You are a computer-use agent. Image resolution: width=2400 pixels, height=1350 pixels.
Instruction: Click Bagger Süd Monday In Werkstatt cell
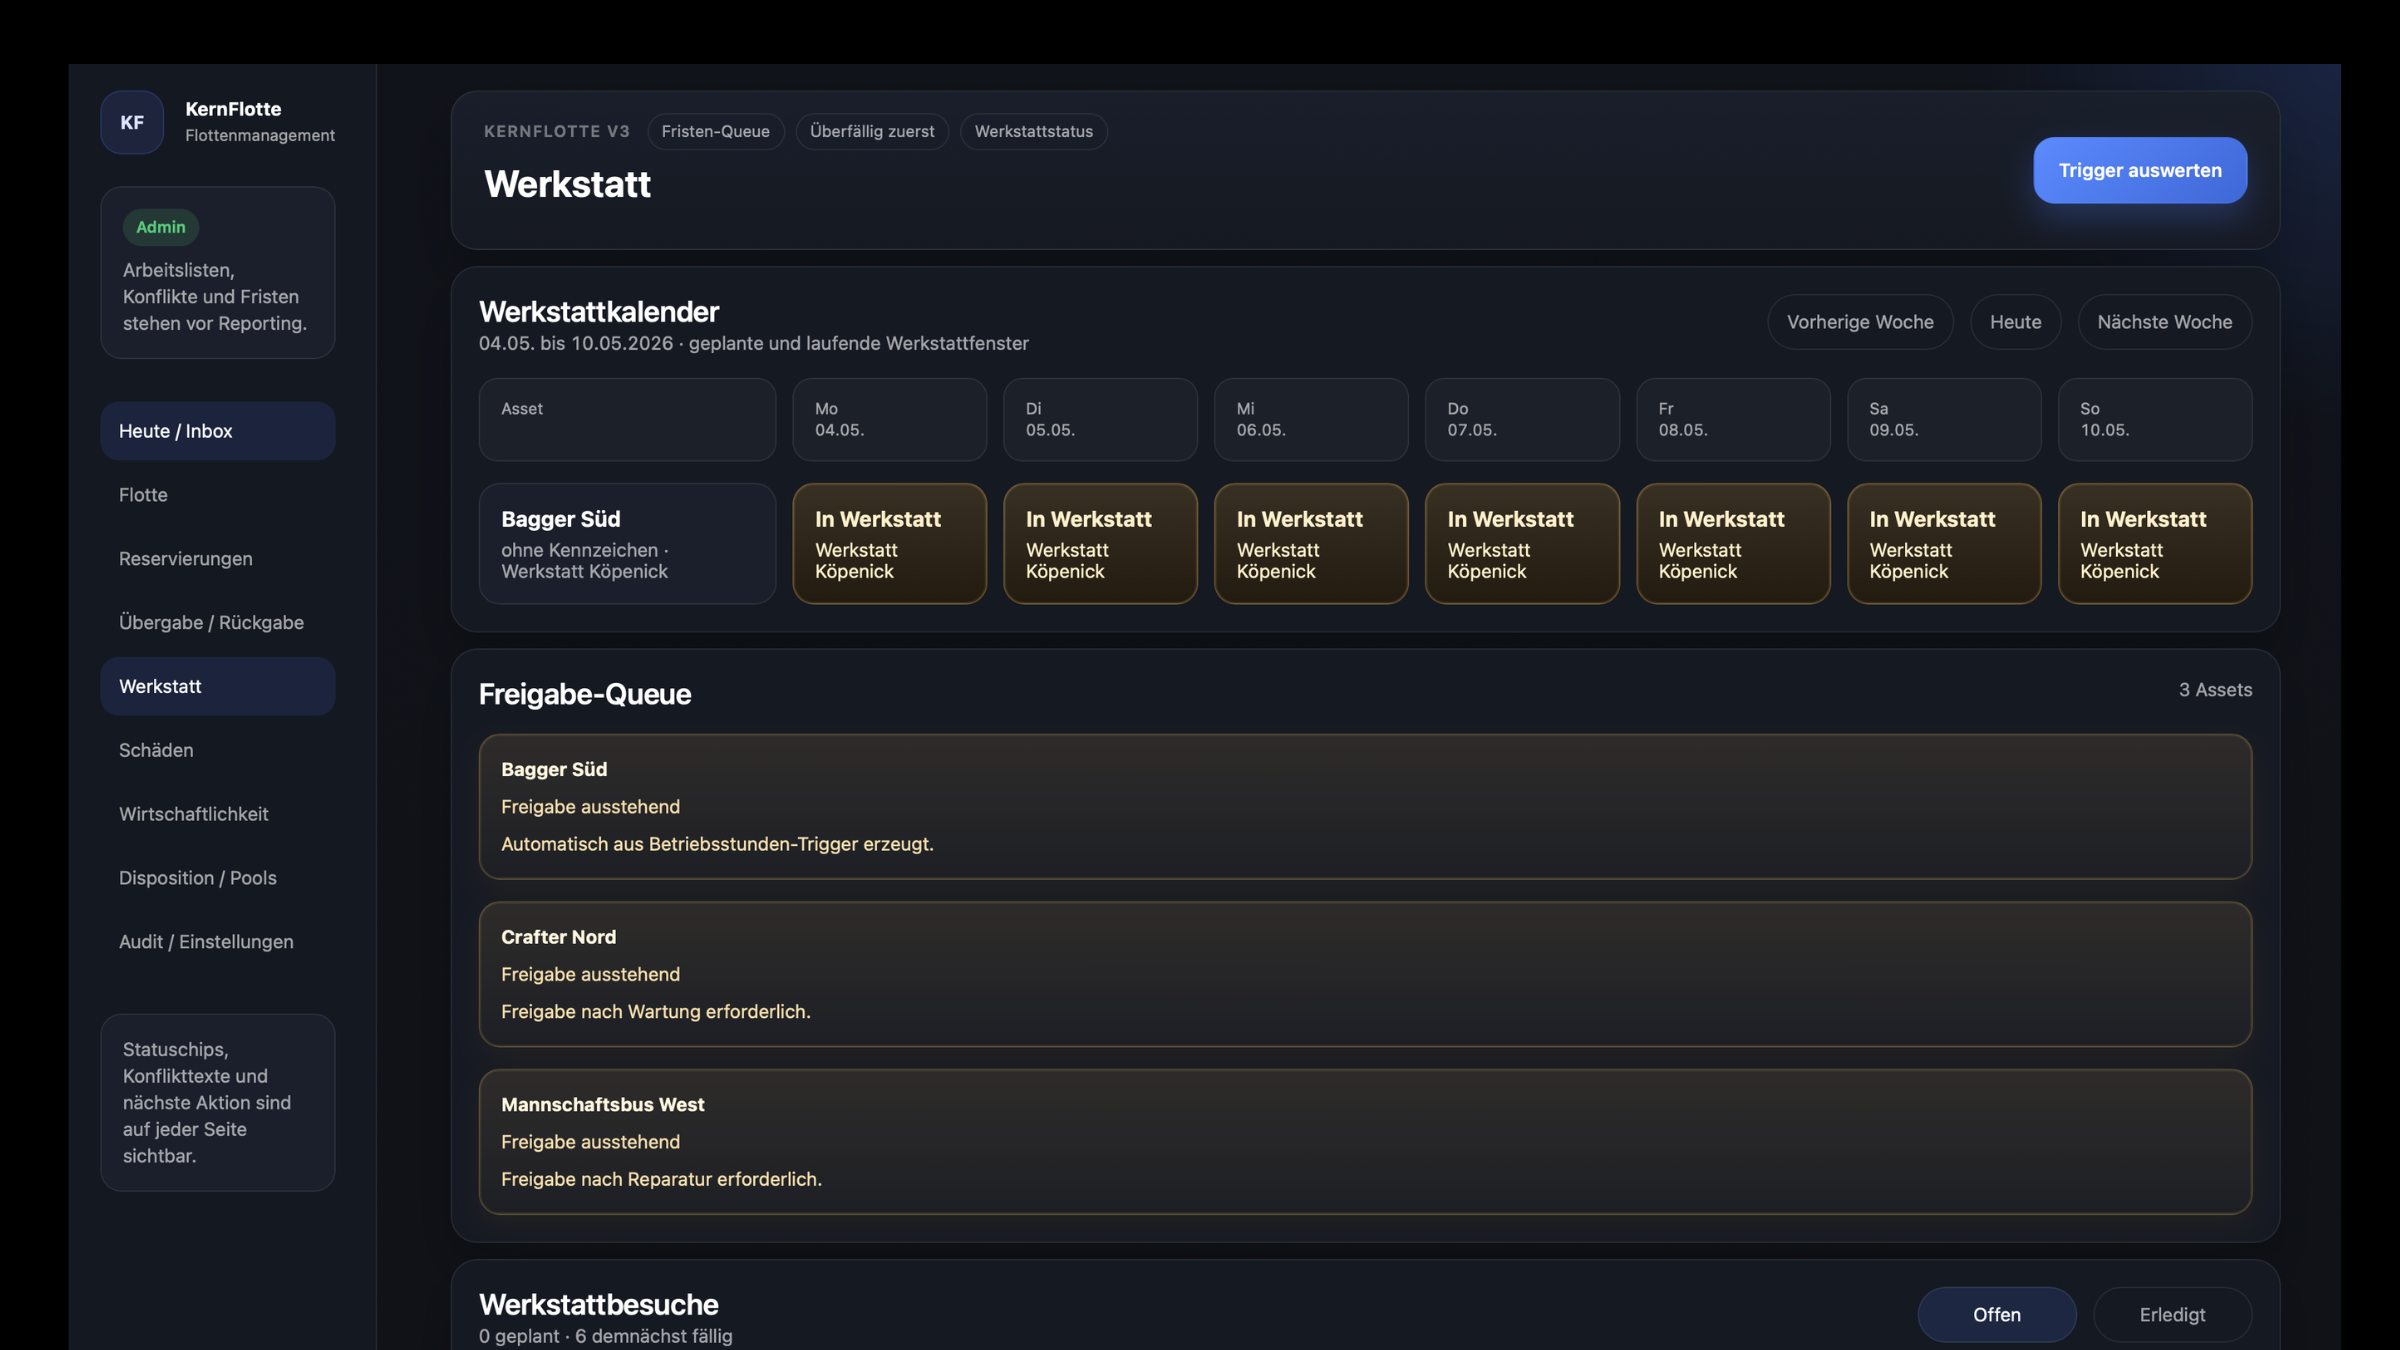[x=889, y=544]
